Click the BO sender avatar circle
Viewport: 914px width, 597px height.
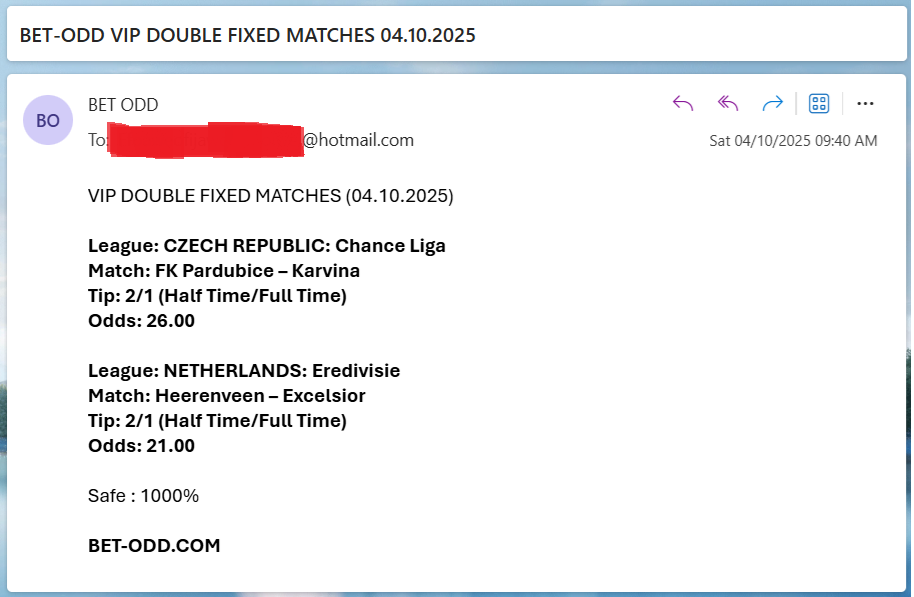click(x=47, y=121)
